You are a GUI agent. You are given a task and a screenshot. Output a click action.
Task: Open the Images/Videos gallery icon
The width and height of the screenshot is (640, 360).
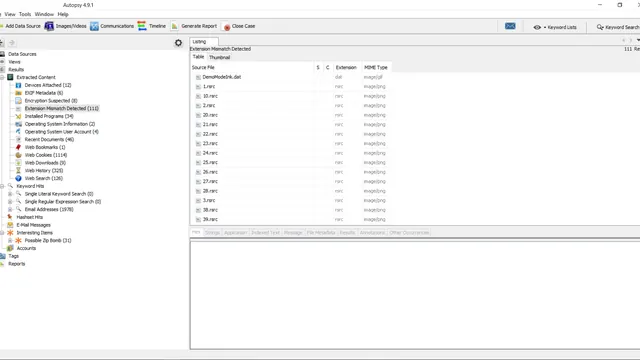click(49, 26)
